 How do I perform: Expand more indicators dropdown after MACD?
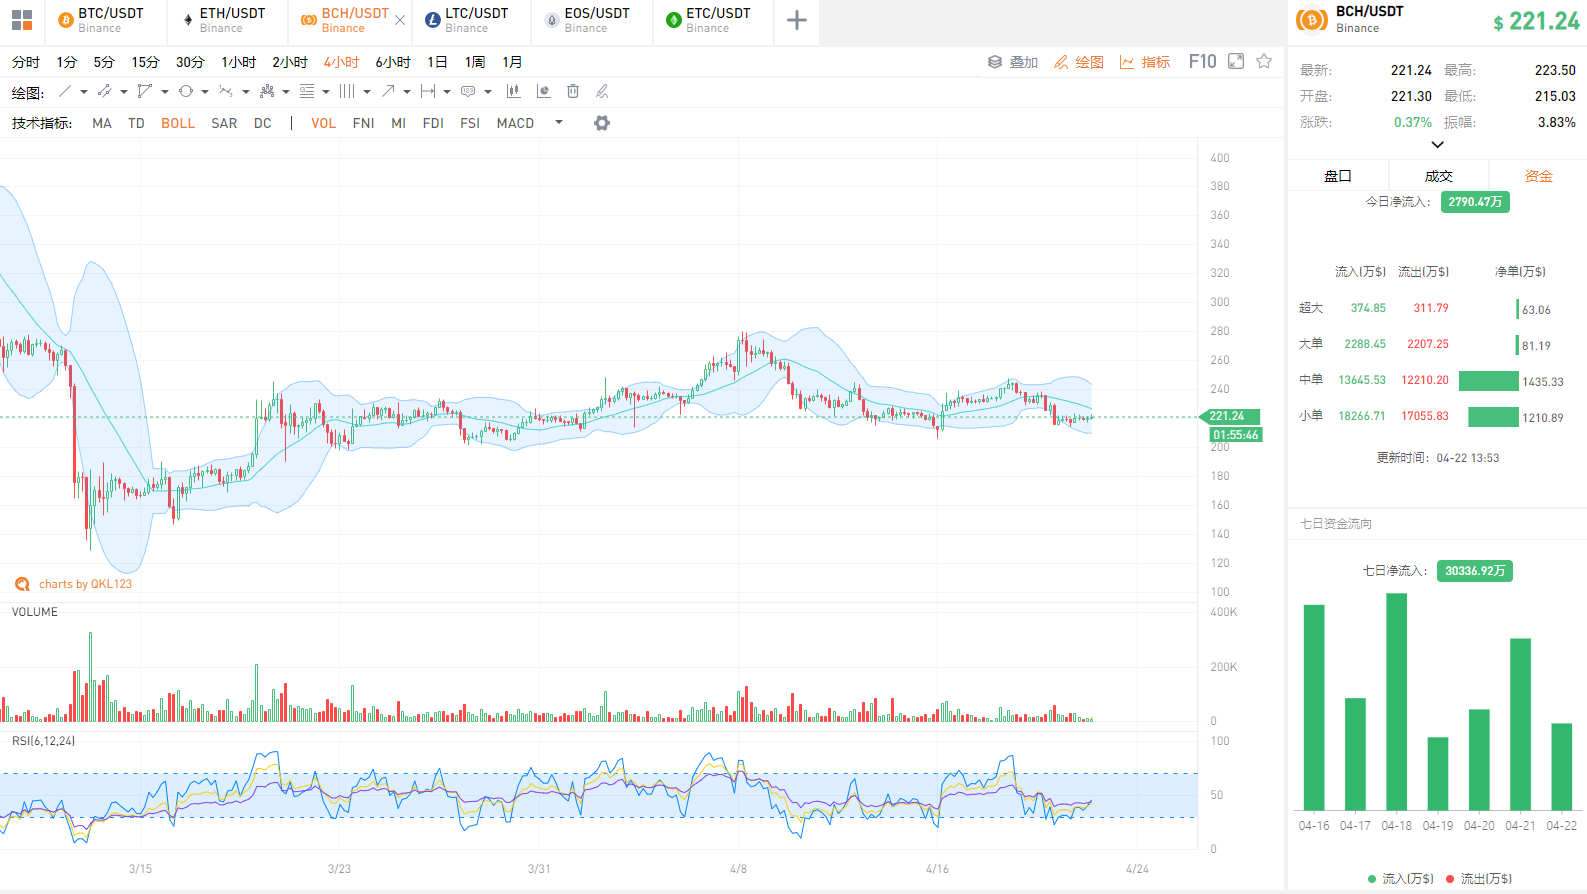click(x=559, y=122)
